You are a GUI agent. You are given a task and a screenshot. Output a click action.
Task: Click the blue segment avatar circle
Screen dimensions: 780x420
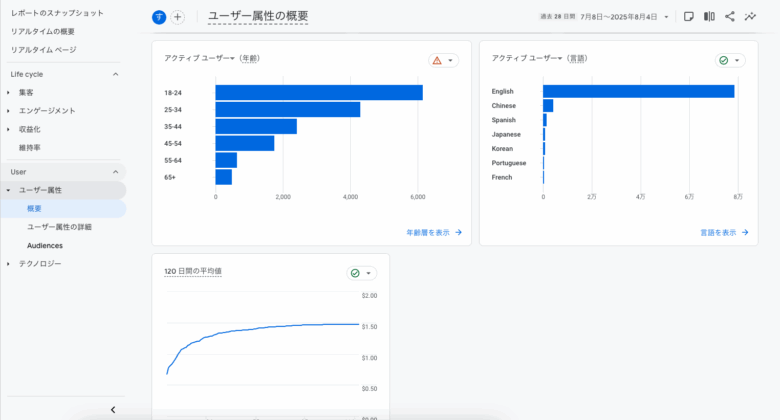tap(159, 17)
